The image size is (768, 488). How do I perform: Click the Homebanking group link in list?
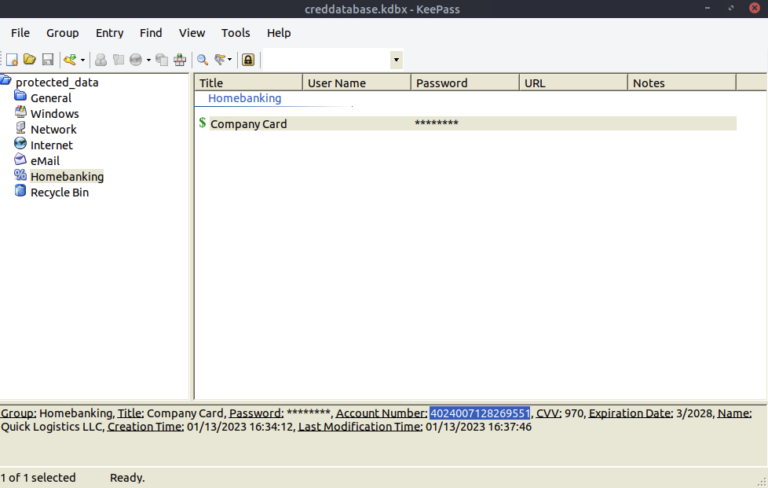point(244,99)
